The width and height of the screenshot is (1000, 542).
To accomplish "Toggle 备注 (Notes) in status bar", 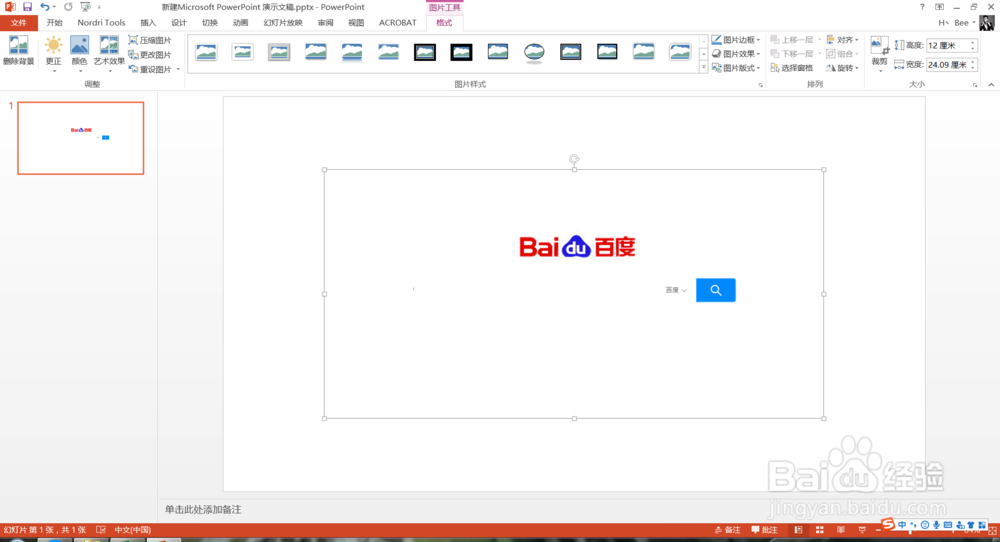I will (x=728, y=530).
